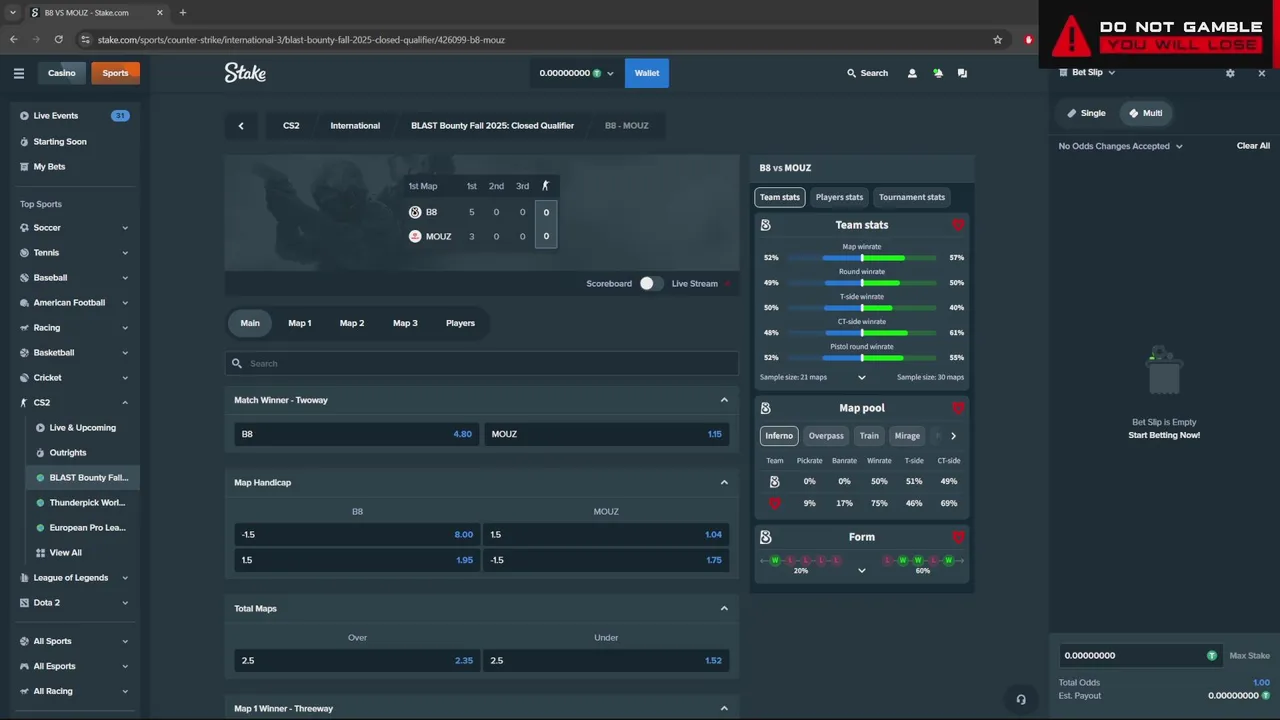Click the Tennis icon in sidebar

(x=25, y=253)
